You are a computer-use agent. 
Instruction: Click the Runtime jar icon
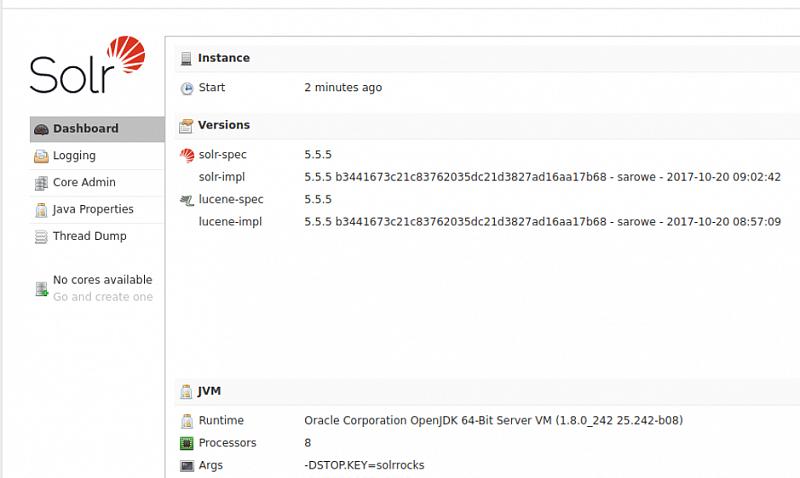point(187,421)
